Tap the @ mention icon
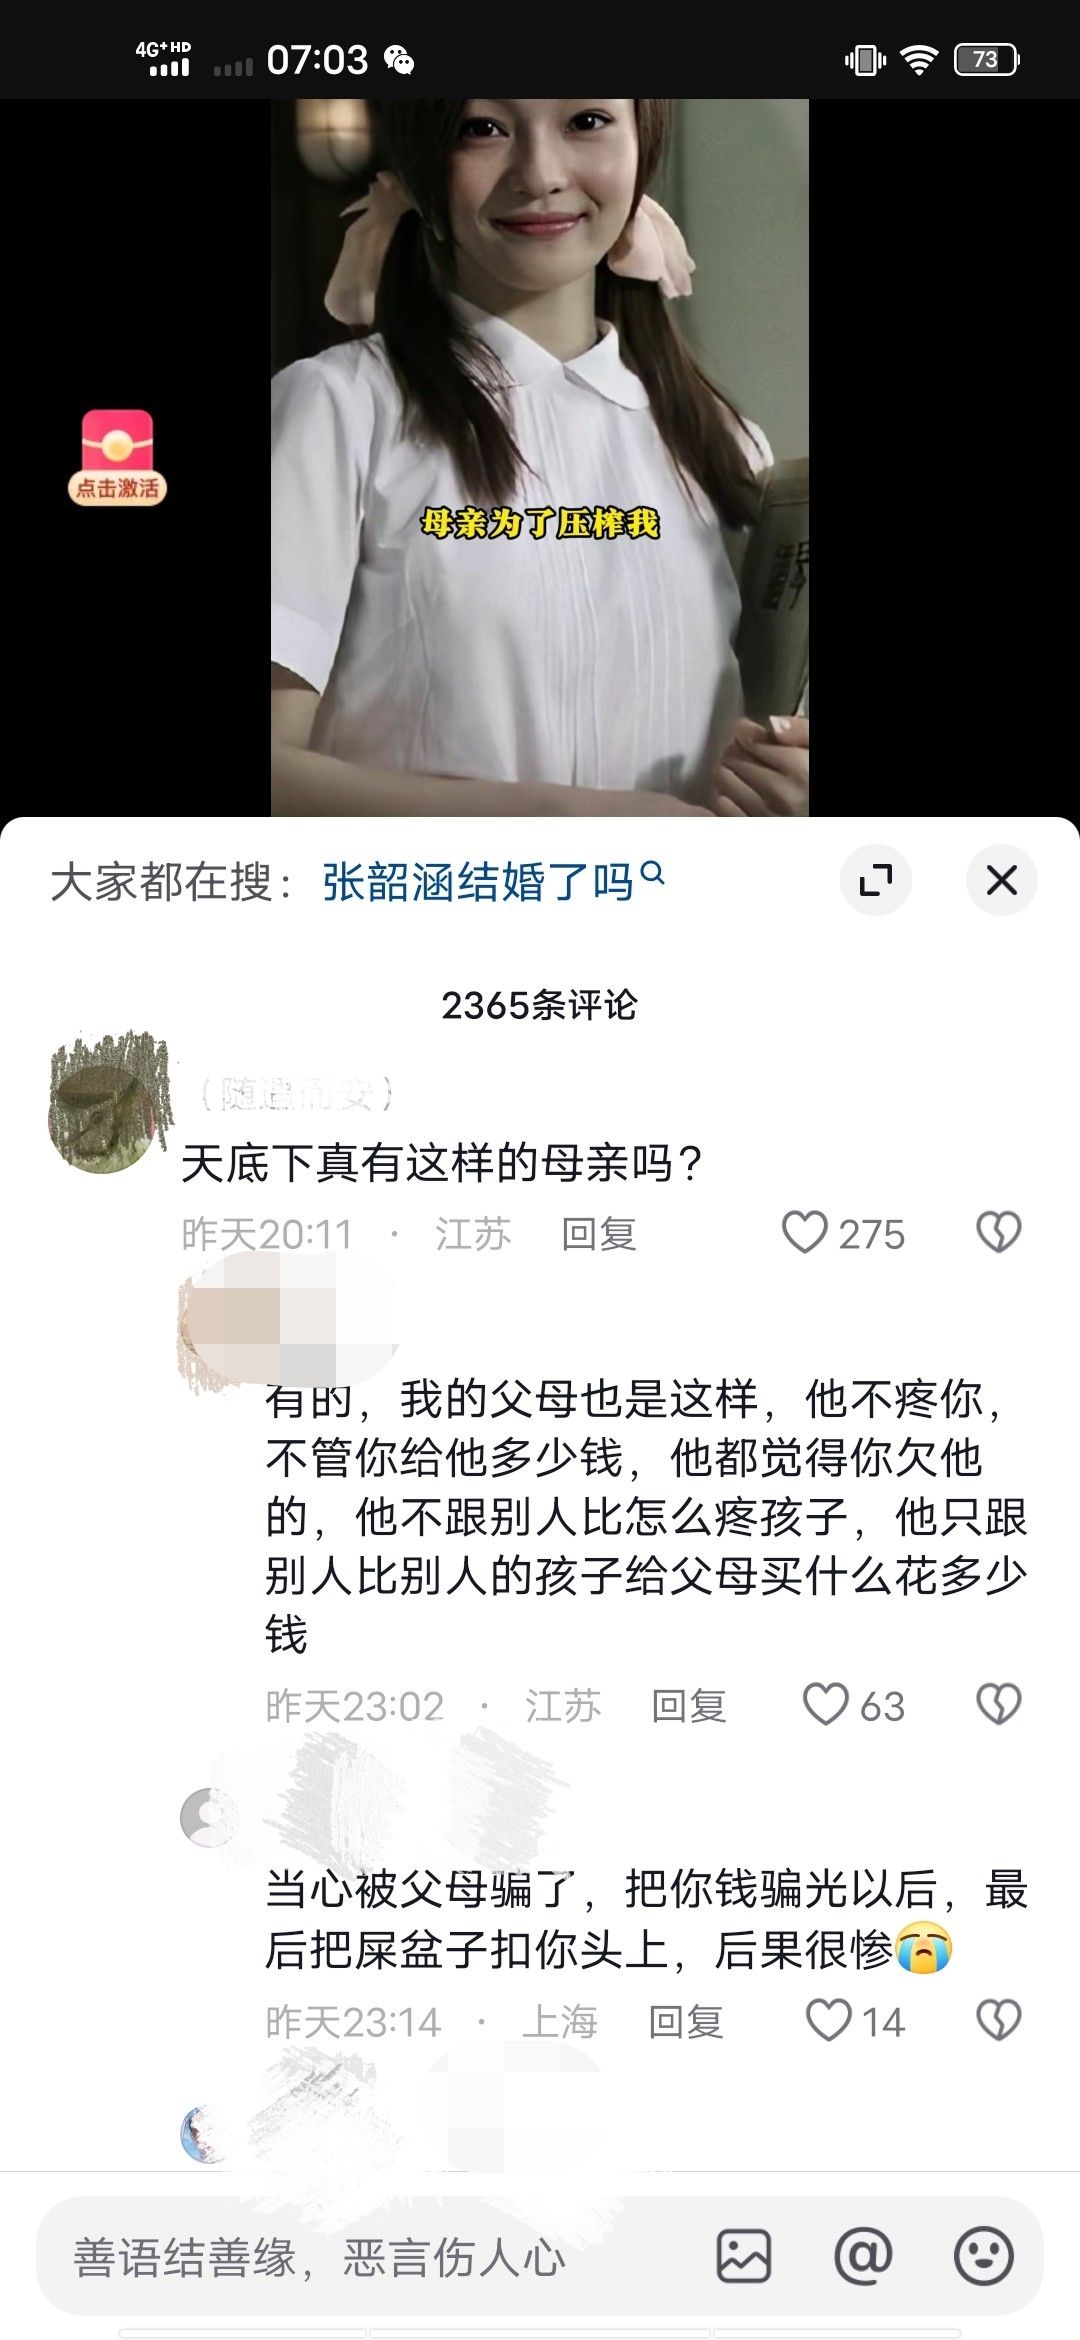The image size is (1080, 2340). [863, 2257]
